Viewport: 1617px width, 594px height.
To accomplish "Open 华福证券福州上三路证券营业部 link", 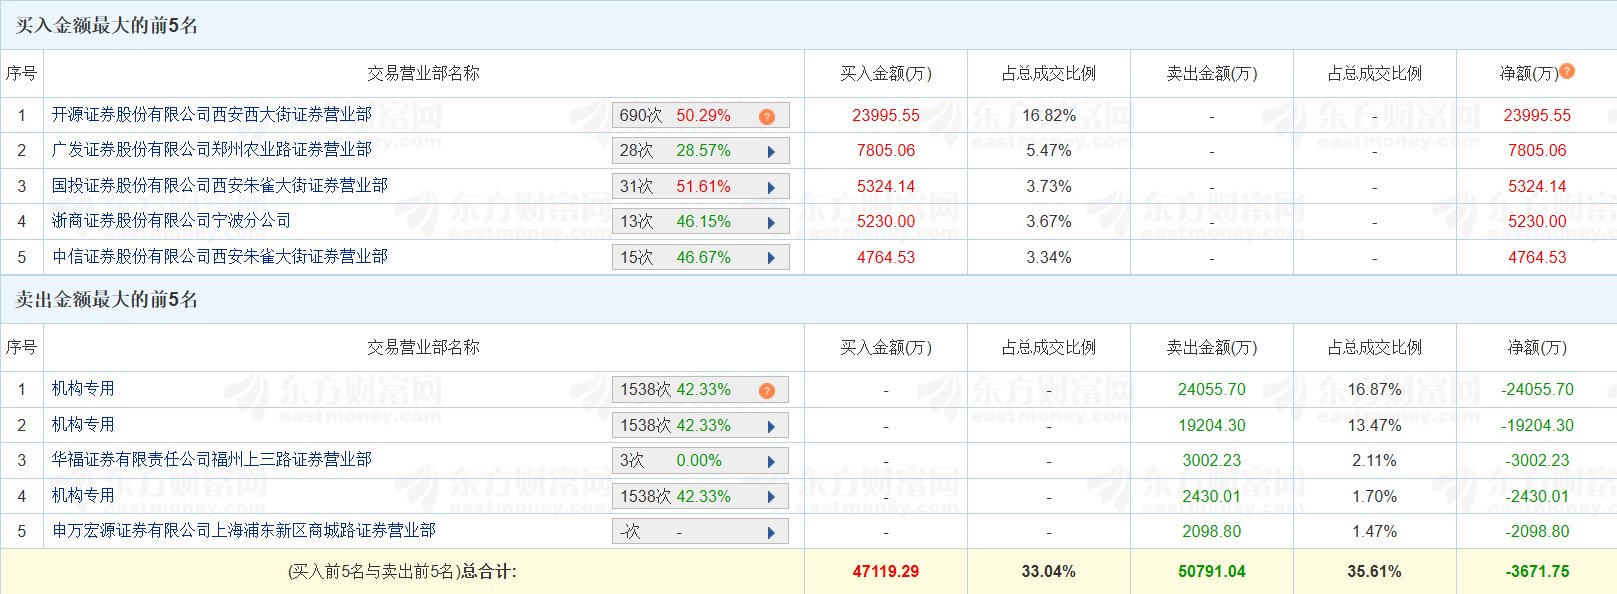I will click(212, 460).
